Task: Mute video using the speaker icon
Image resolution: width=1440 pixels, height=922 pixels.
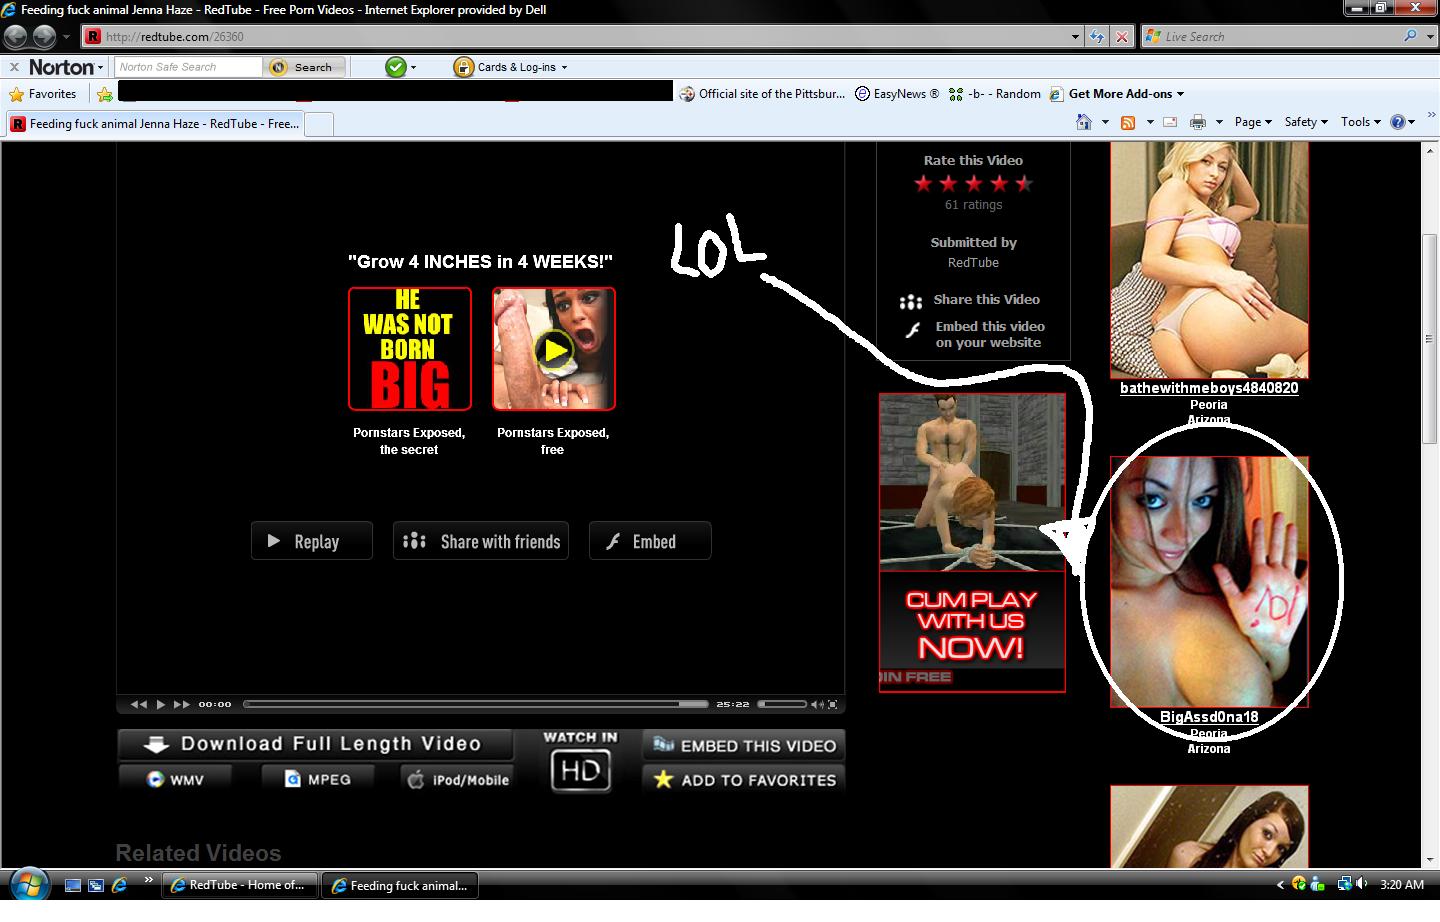Action: tap(816, 705)
